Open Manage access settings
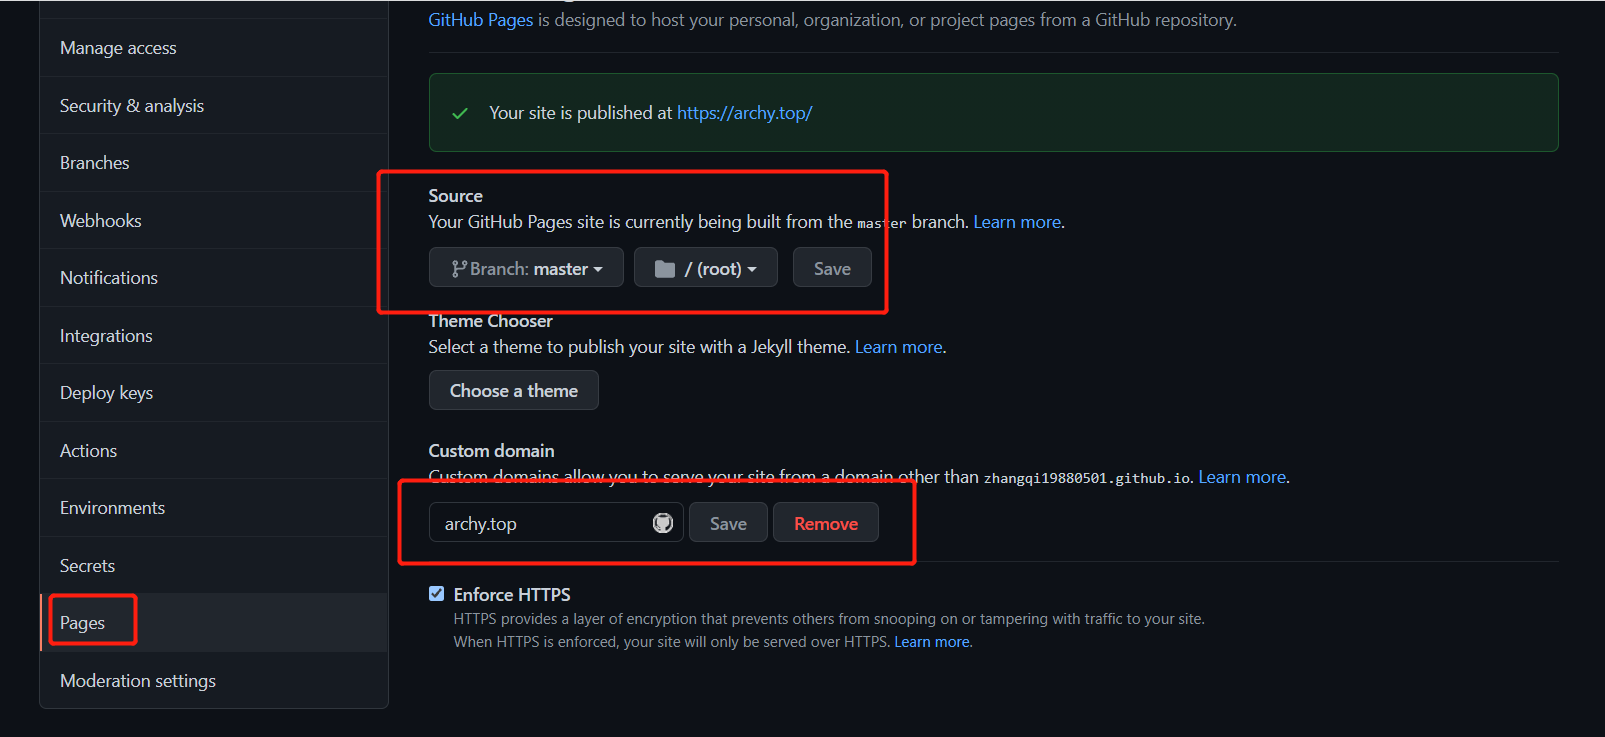1605x737 pixels. tap(214, 48)
